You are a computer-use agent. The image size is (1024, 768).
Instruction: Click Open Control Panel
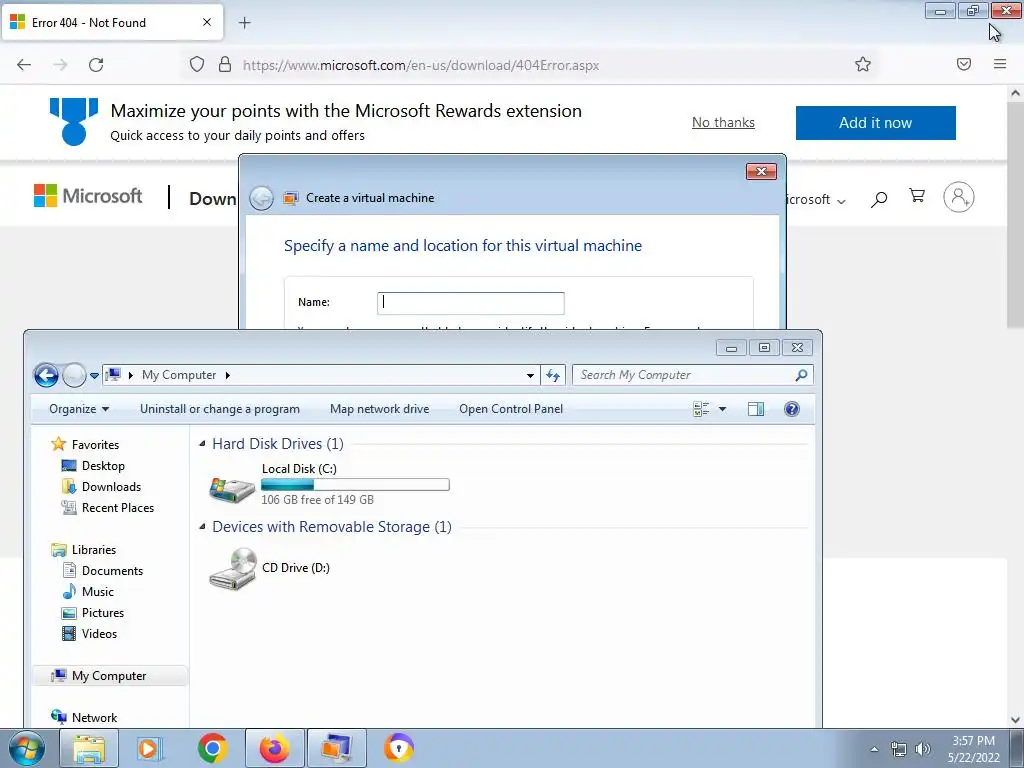[x=511, y=409]
